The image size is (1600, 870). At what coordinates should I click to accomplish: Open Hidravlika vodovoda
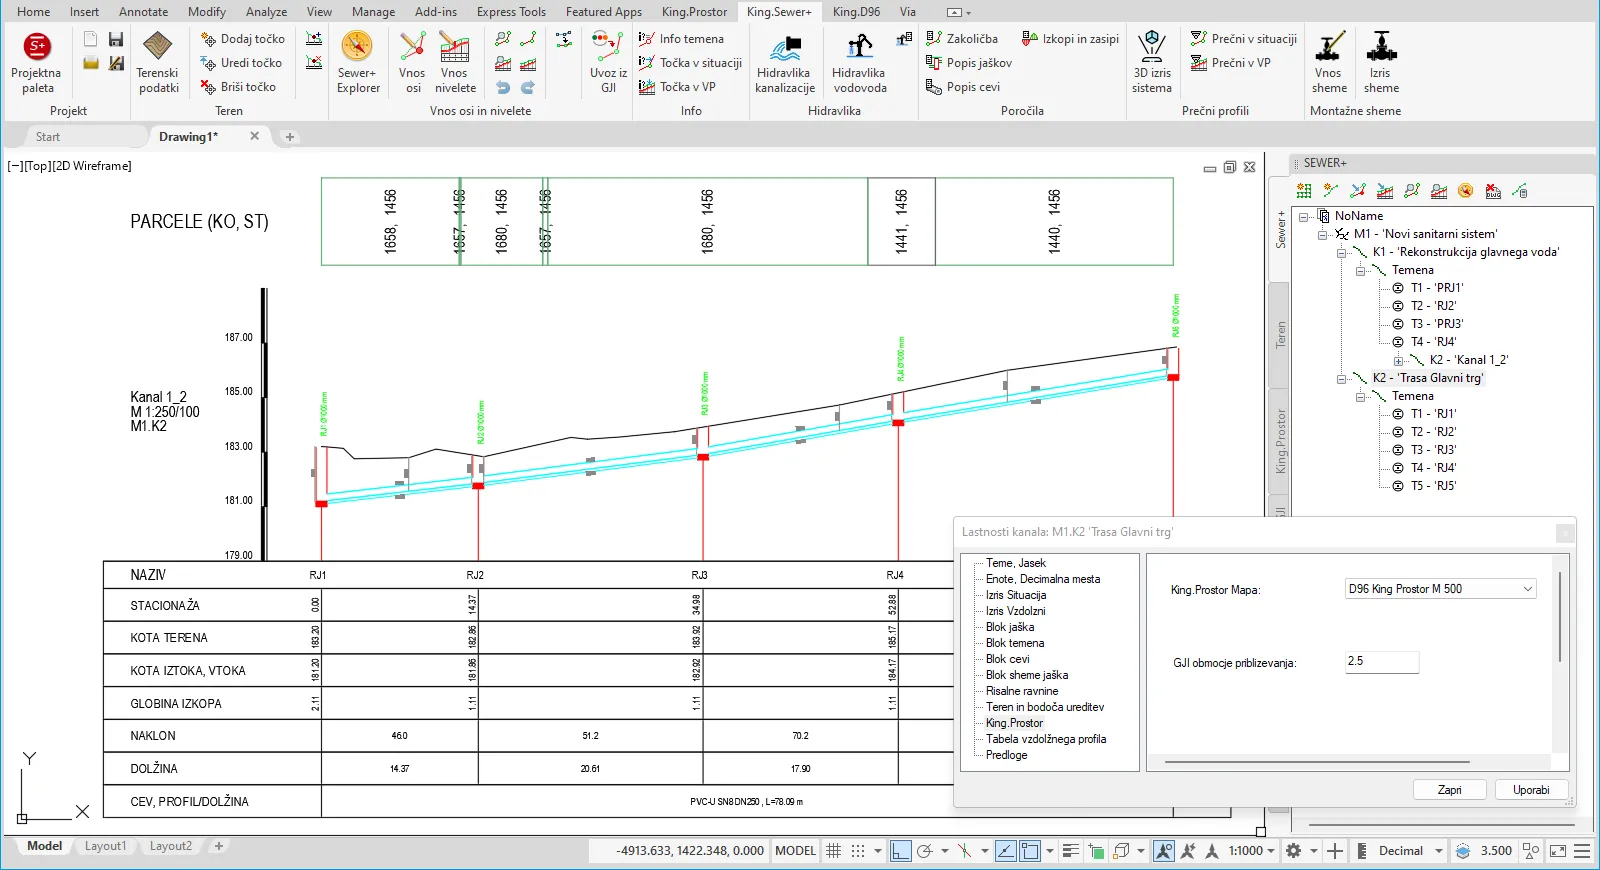coord(859,62)
